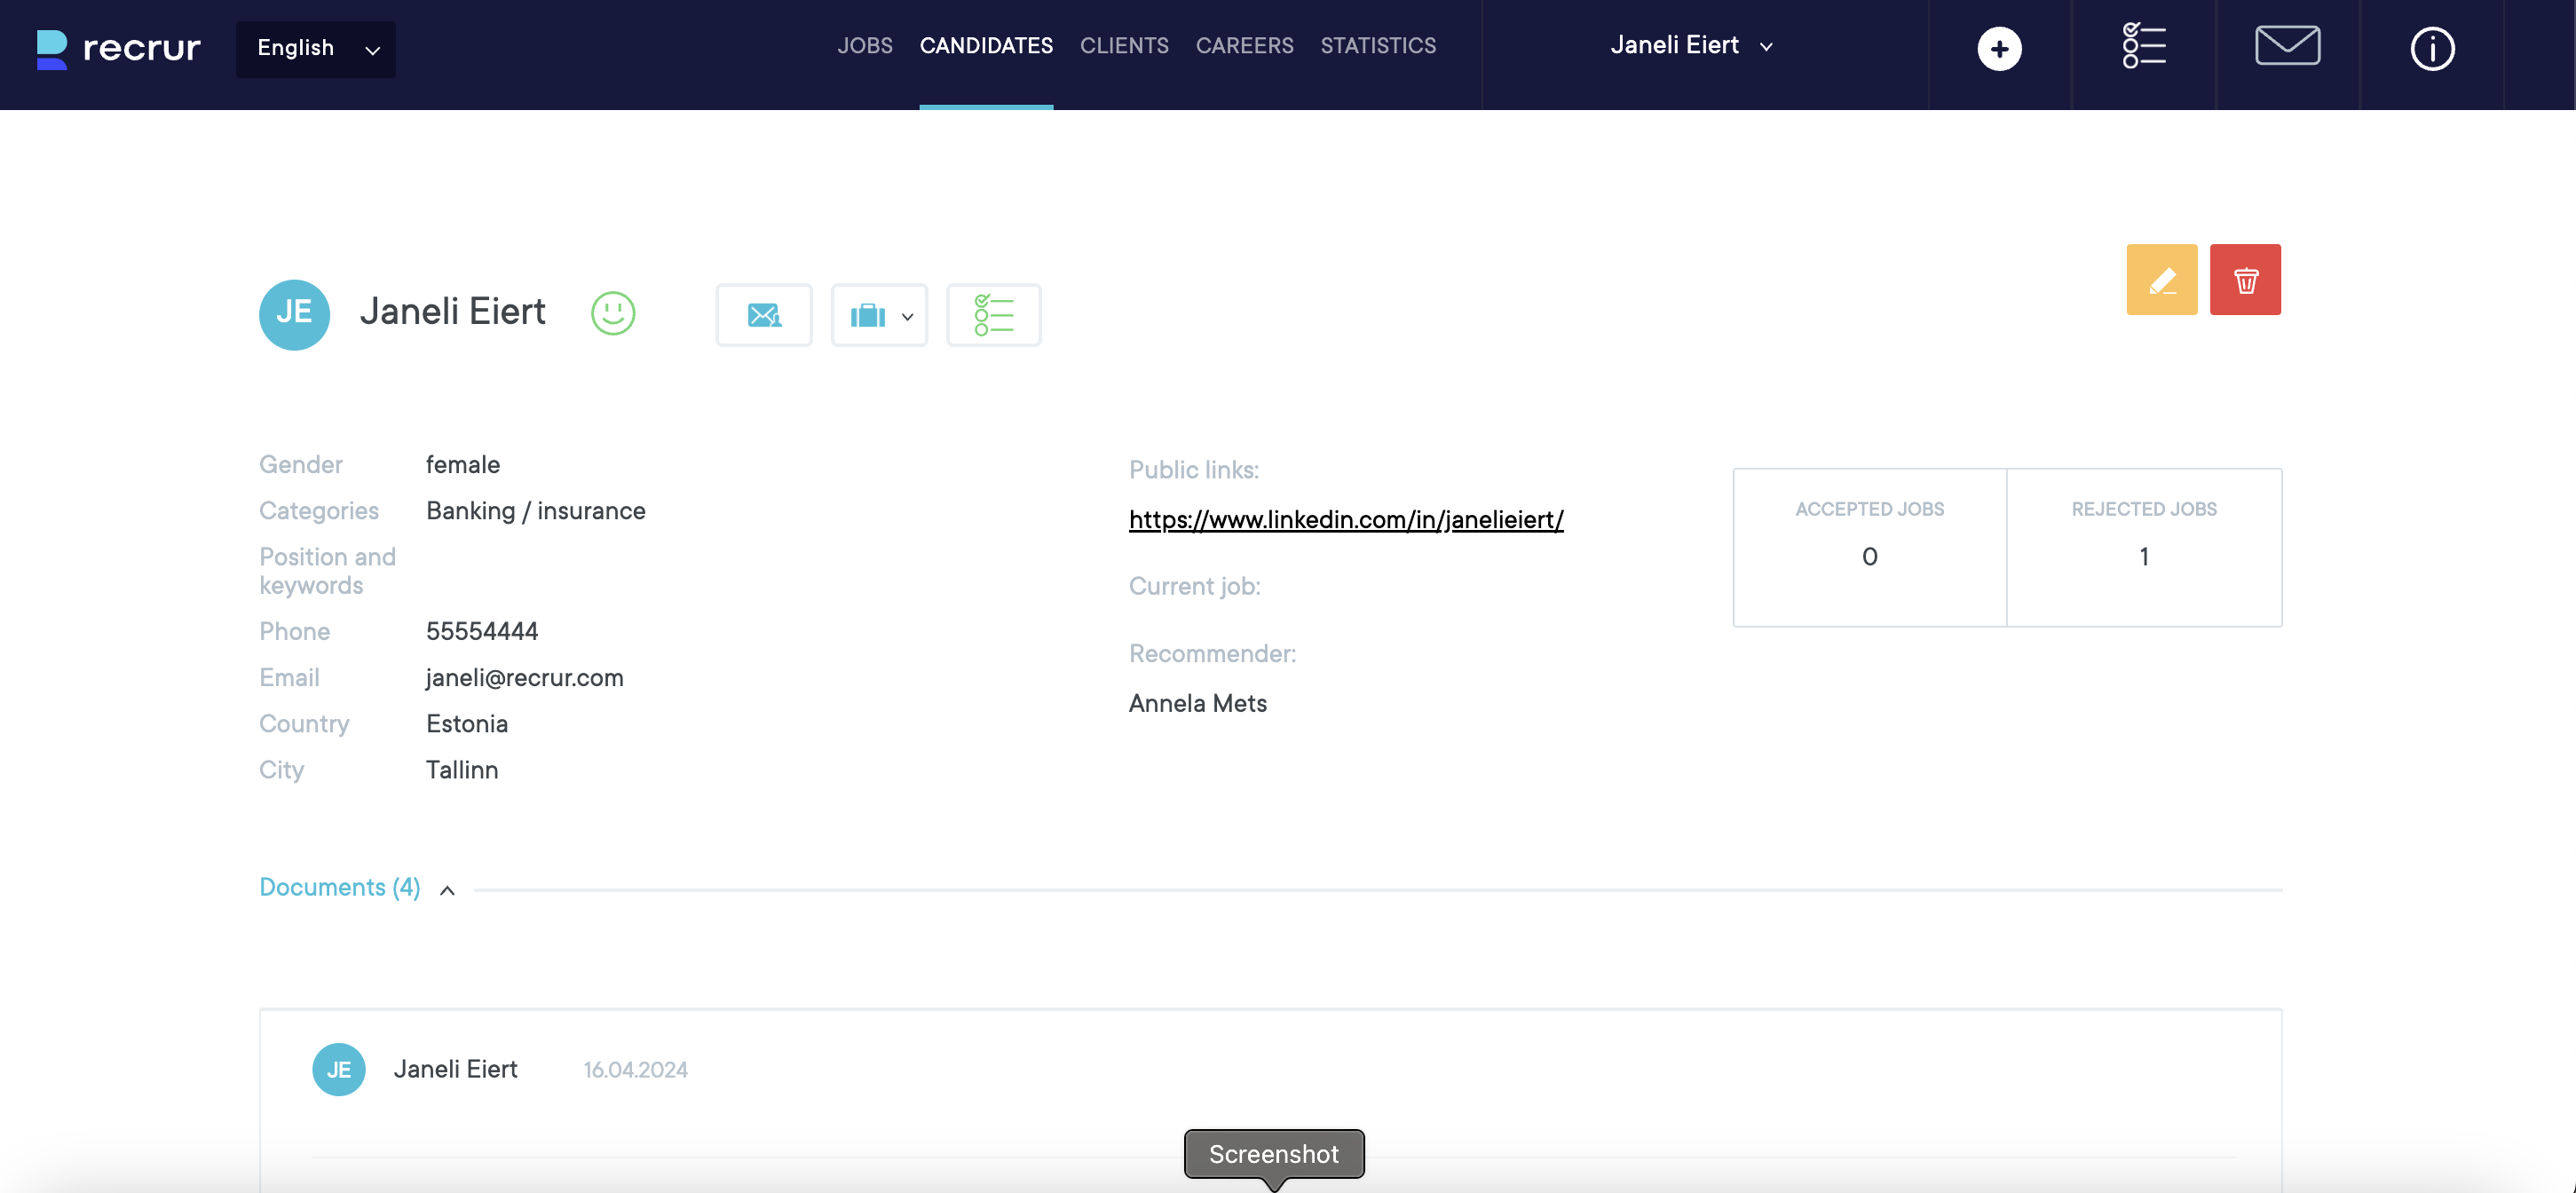This screenshot has height=1193, width=2576.
Task: Click the green smiley face rating icon
Action: 612,313
